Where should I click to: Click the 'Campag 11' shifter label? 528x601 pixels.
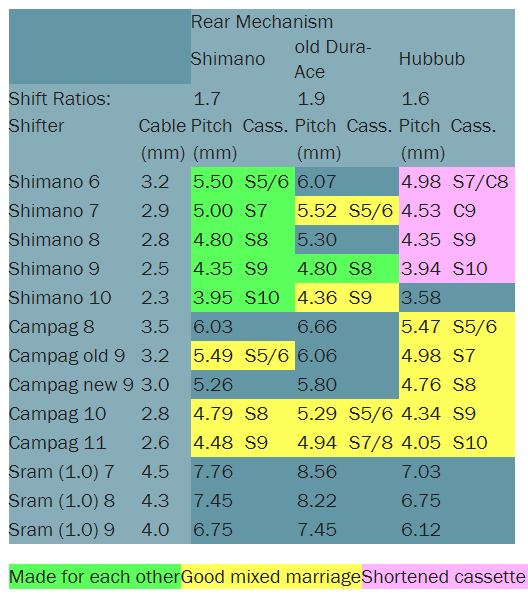(x=58, y=443)
